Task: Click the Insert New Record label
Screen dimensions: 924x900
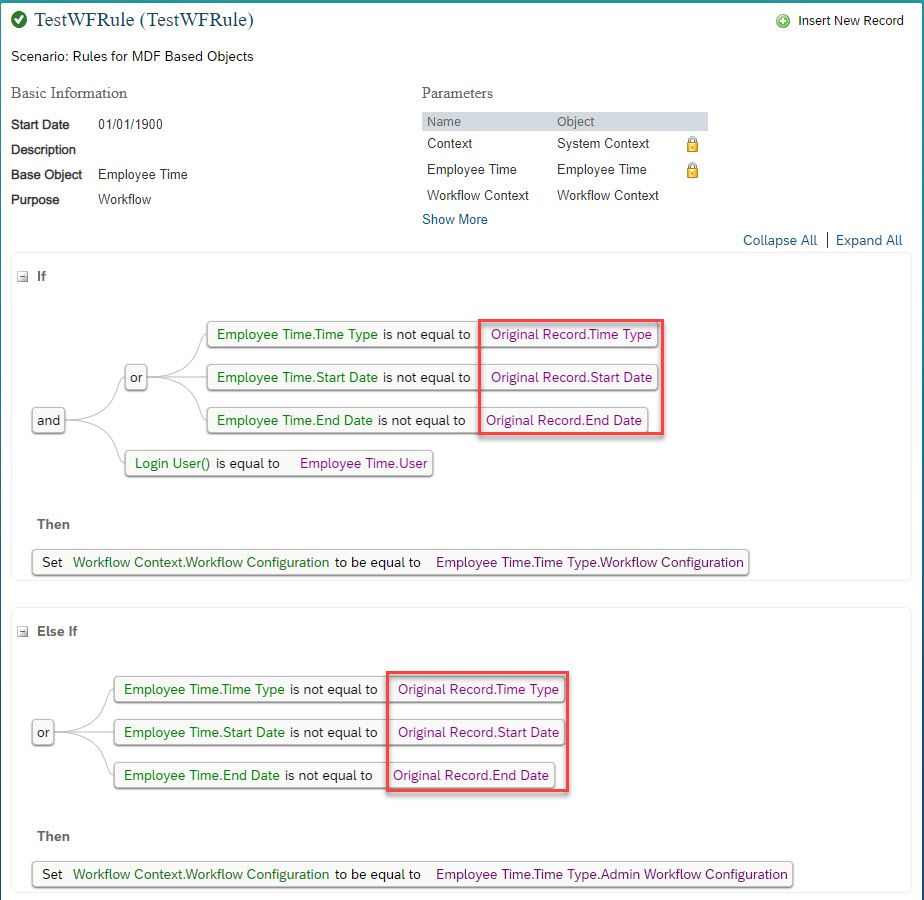Action: point(850,21)
